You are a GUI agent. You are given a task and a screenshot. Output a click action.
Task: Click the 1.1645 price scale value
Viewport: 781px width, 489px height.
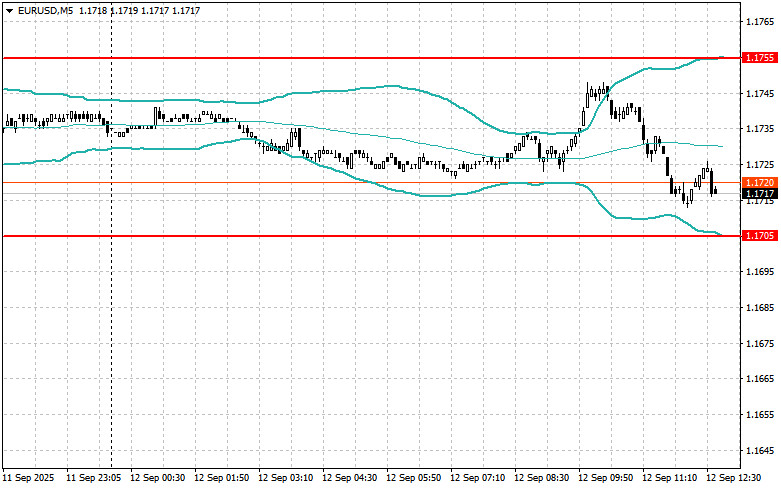click(760, 450)
